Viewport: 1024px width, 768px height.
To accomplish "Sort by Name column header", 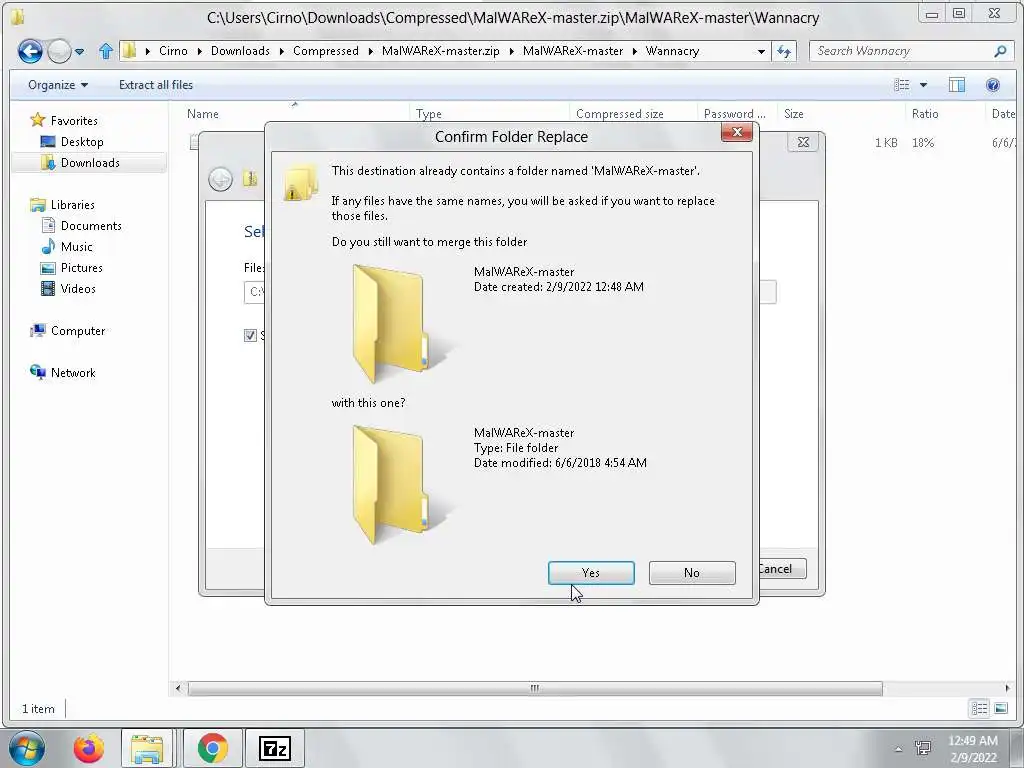I will point(202,114).
